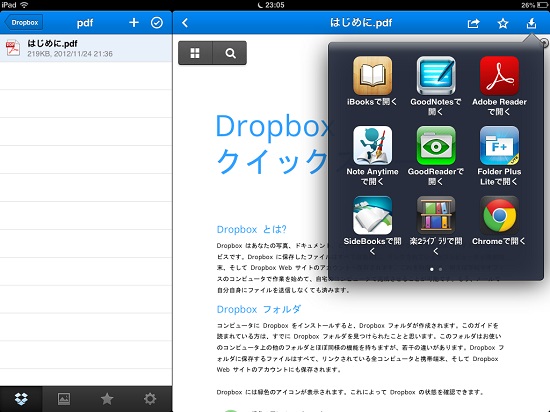The width and height of the screenshot is (550, 412).
Task: Open the PDF in 楽2ライブラリ bookshelf app
Action: [x=436, y=215]
